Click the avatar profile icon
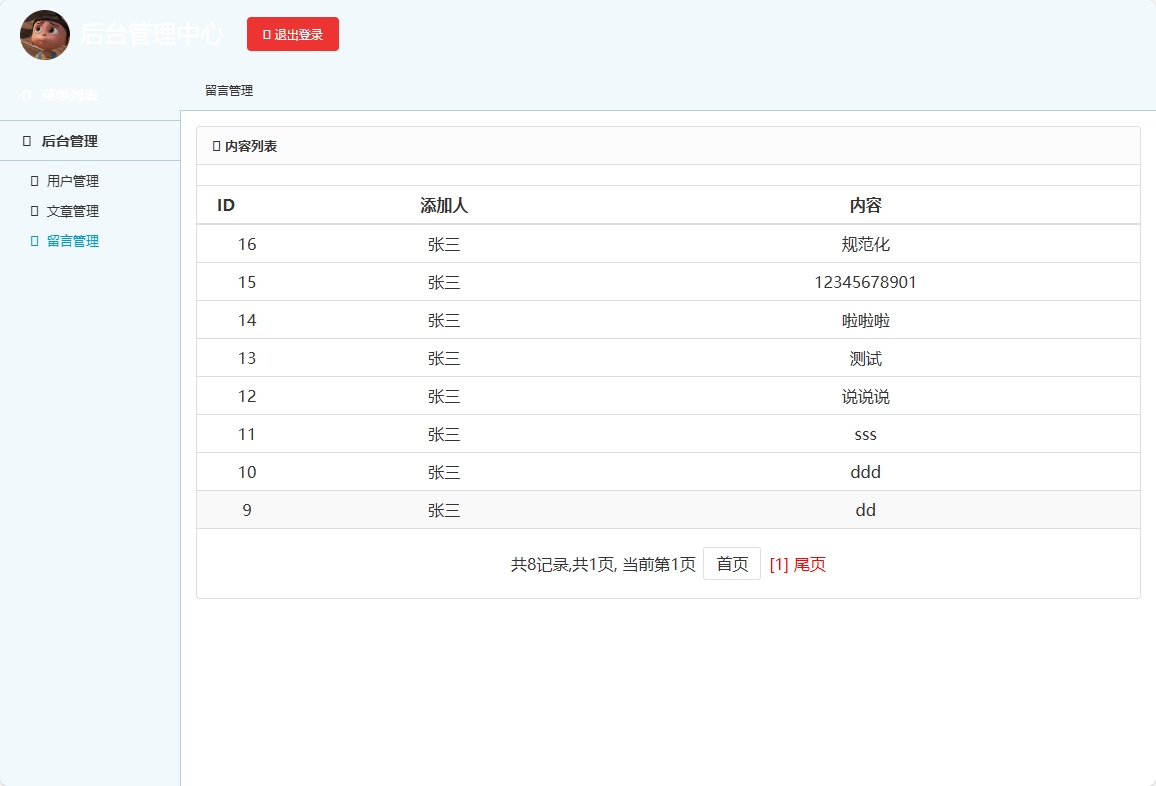 point(44,34)
